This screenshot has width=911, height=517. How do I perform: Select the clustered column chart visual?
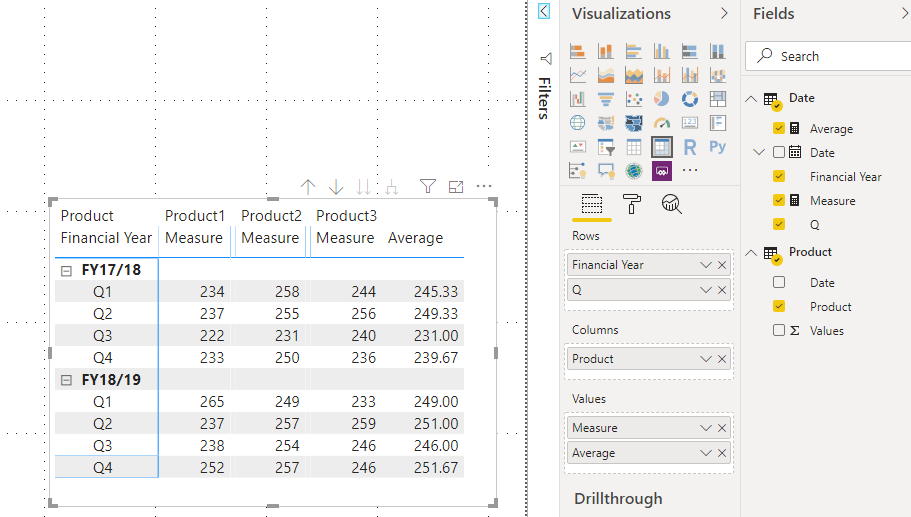662,51
